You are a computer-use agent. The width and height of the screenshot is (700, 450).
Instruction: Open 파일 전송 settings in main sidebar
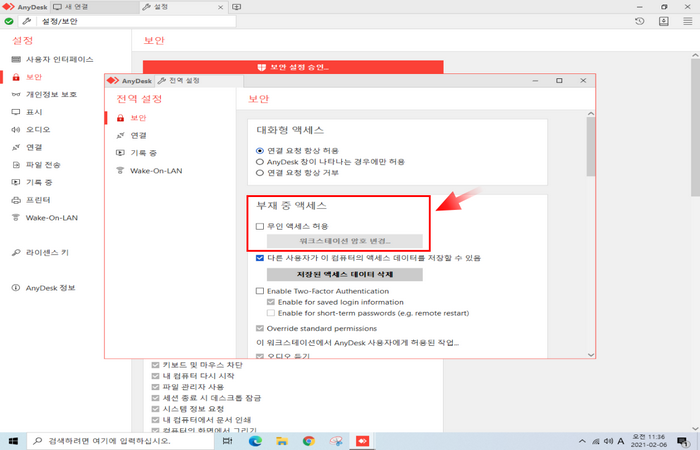[x=36, y=165]
